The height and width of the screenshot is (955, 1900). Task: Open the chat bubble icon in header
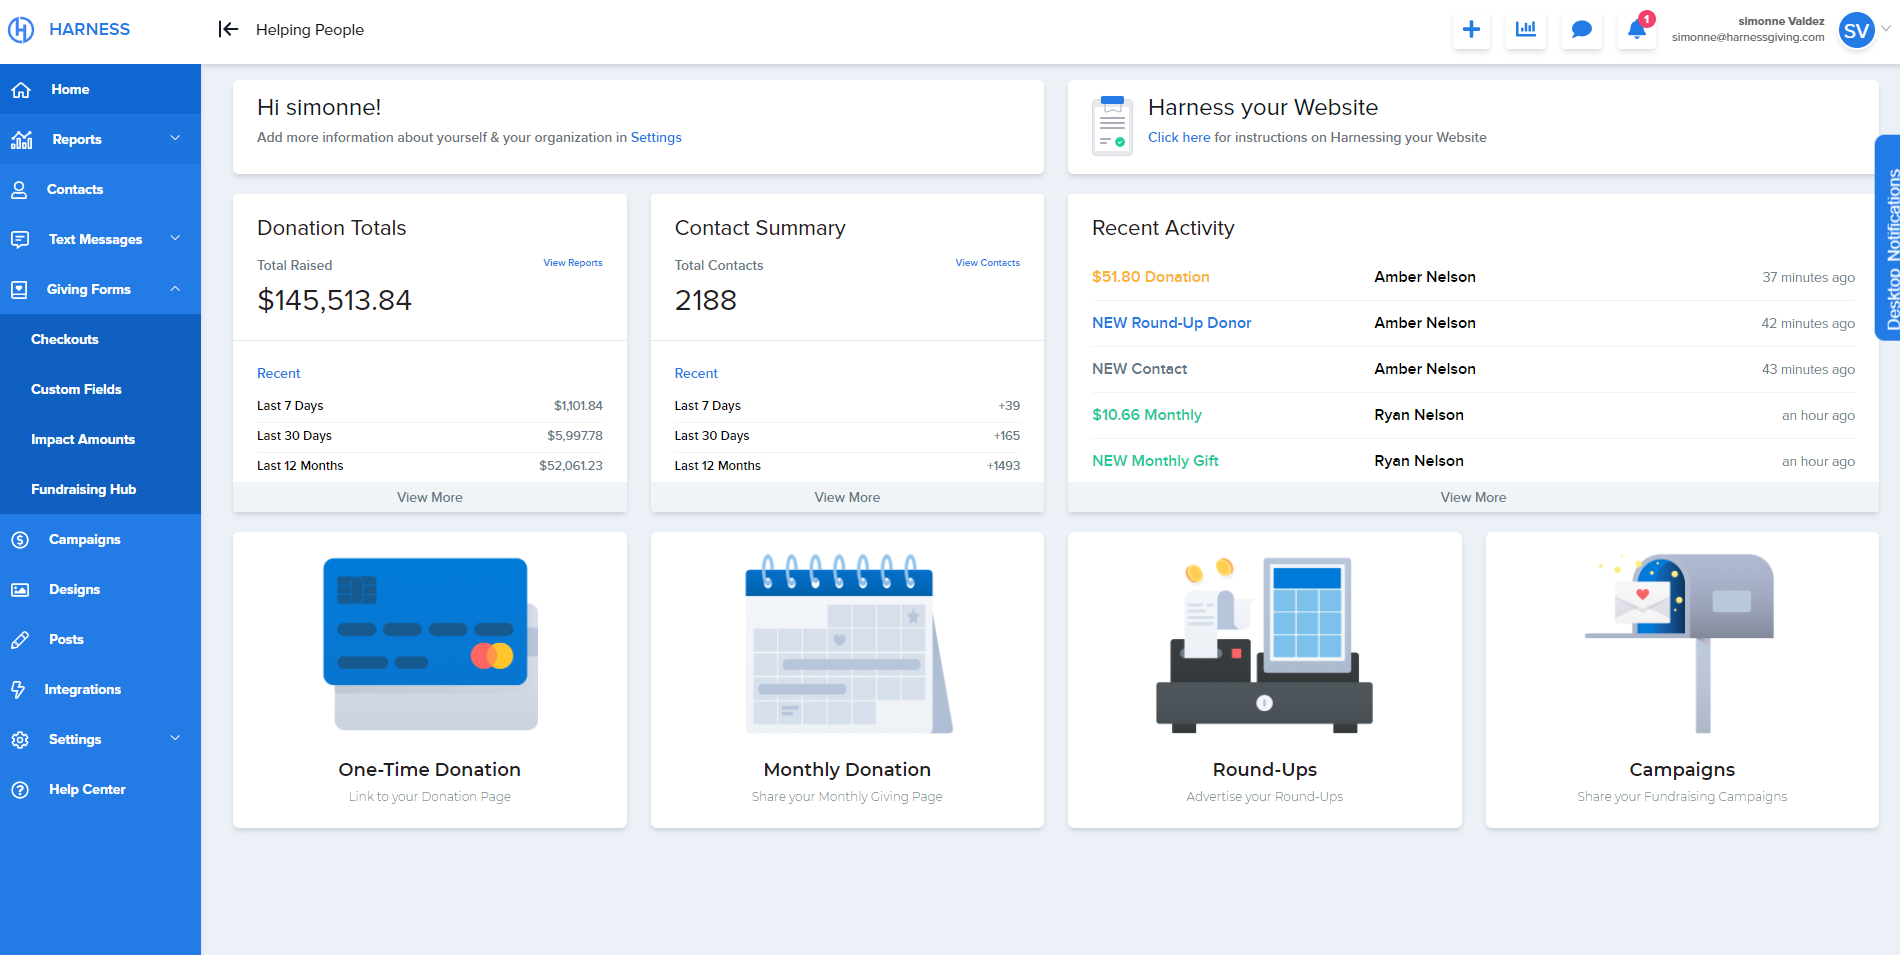click(x=1581, y=29)
